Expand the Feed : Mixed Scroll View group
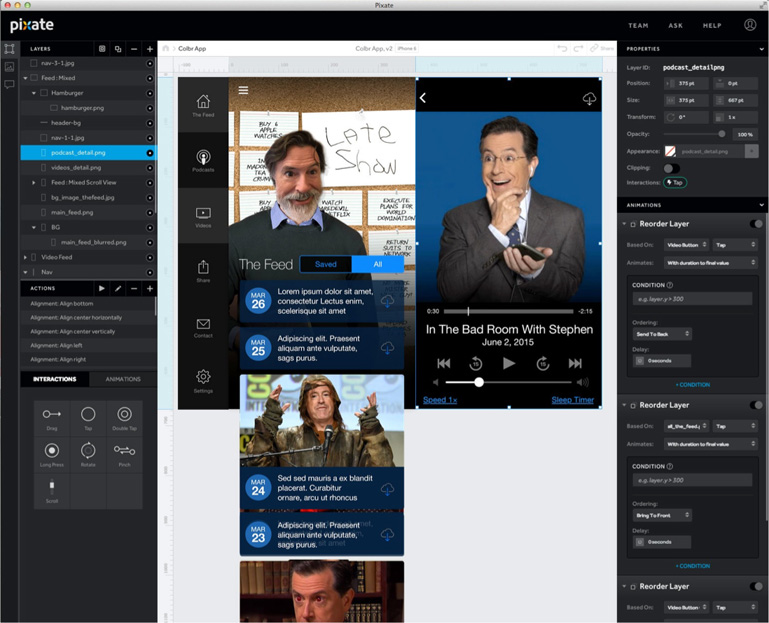The image size is (769, 623). point(34,182)
